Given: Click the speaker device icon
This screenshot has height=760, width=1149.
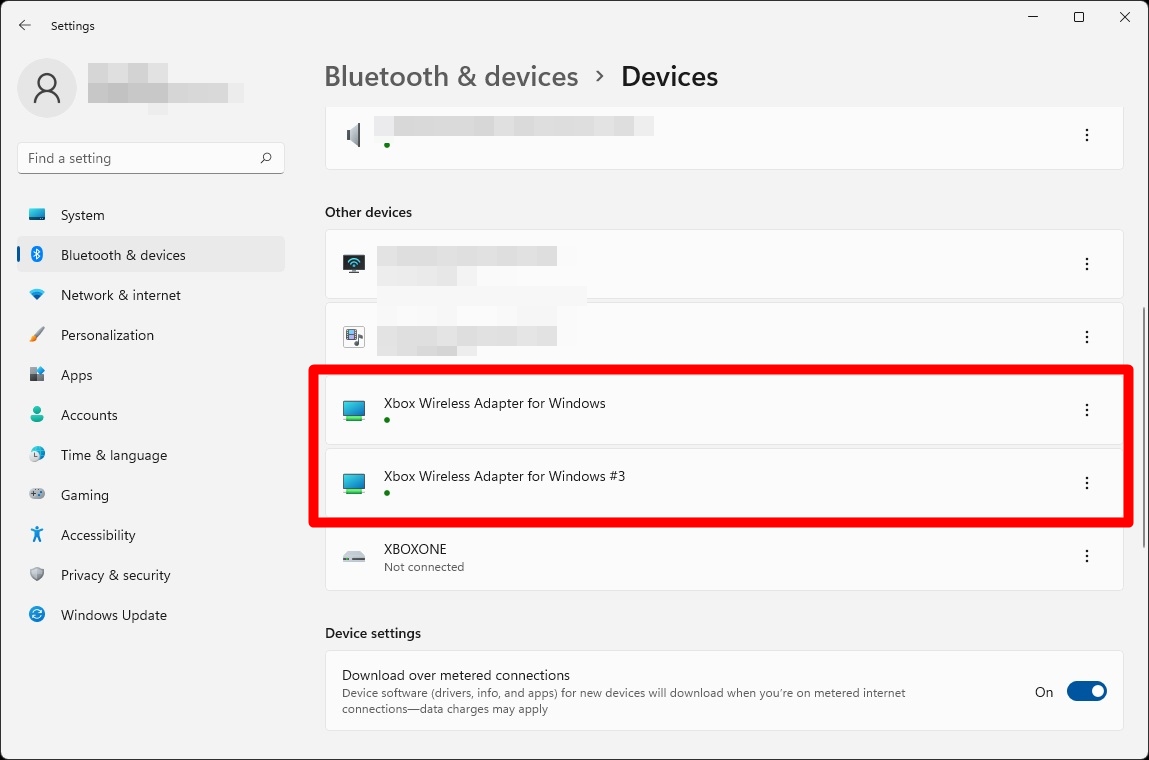Looking at the screenshot, I should point(354,135).
